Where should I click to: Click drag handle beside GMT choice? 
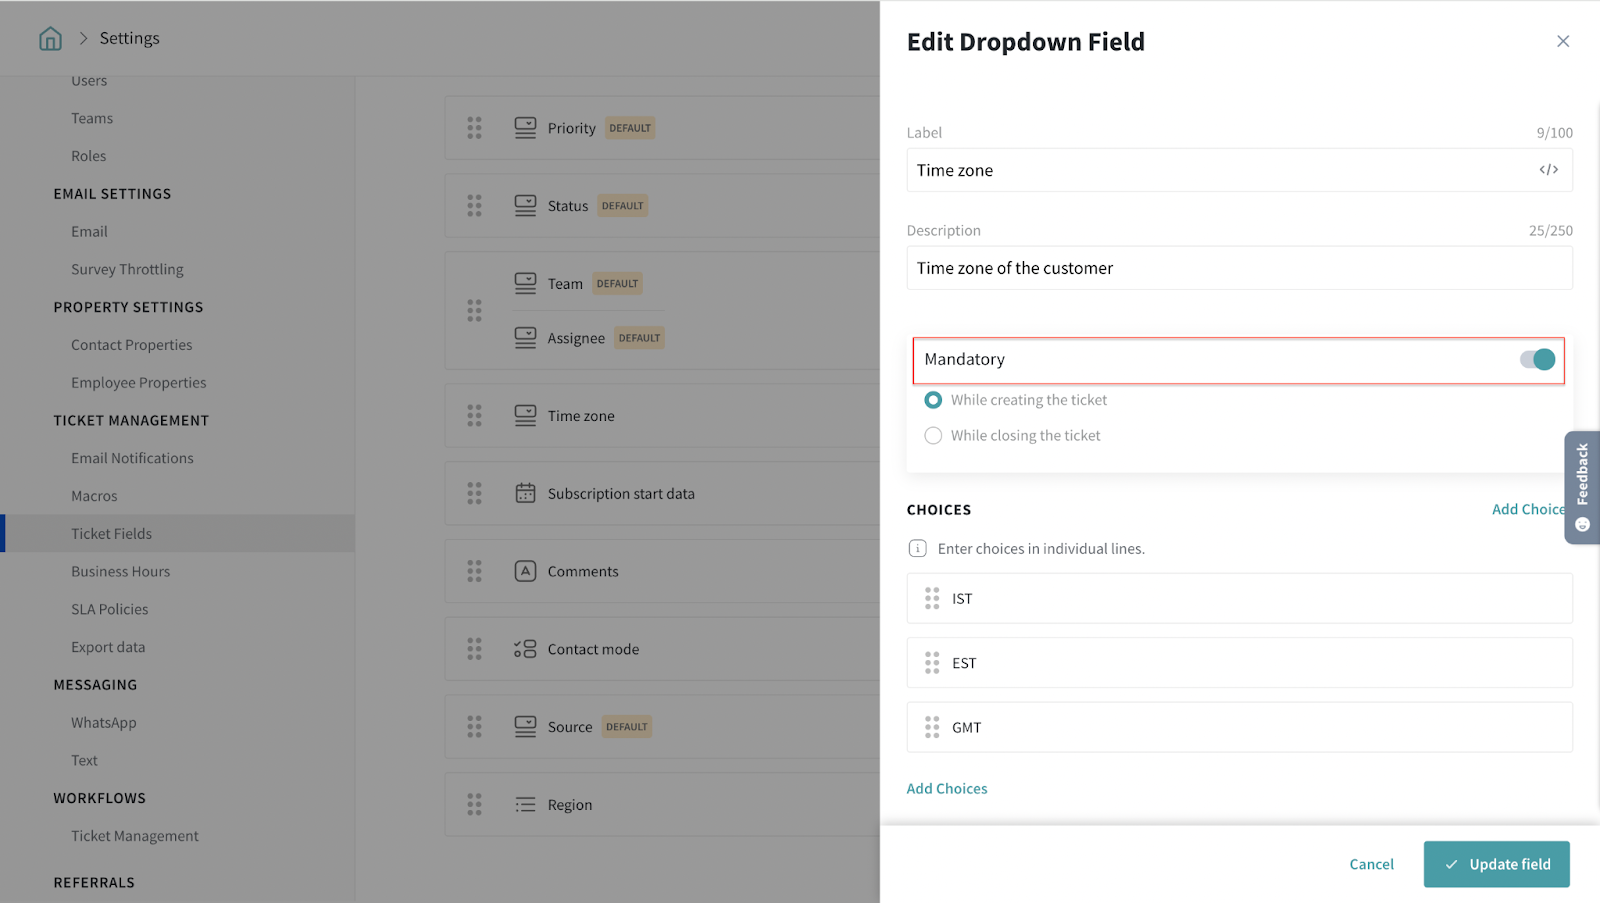pyautogui.click(x=932, y=727)
